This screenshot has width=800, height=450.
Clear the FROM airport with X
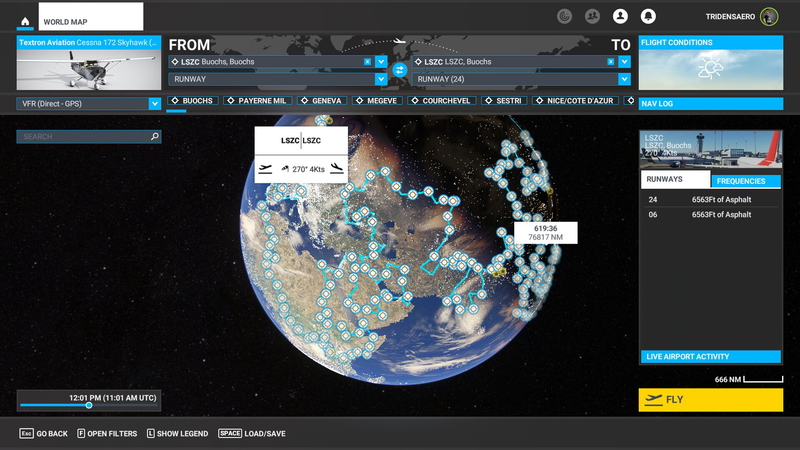tap(367, 62)
